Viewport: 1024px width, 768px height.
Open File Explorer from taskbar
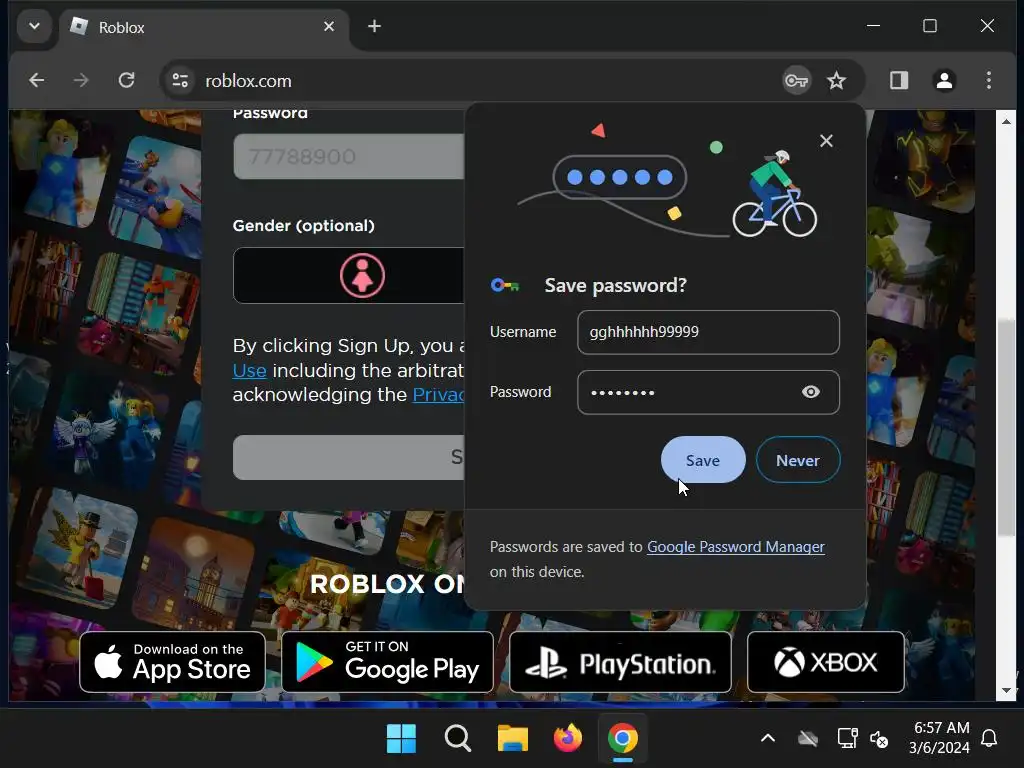(513, 739)
